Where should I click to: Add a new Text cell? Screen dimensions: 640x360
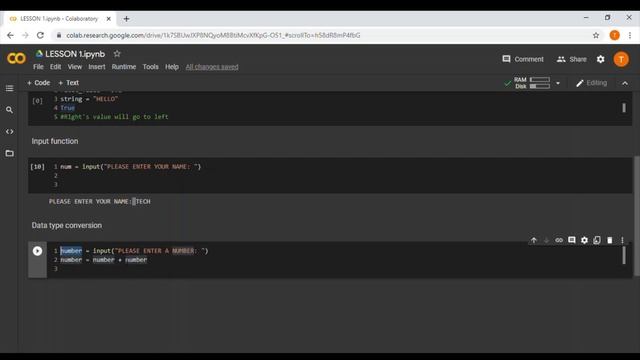(69, 83)
